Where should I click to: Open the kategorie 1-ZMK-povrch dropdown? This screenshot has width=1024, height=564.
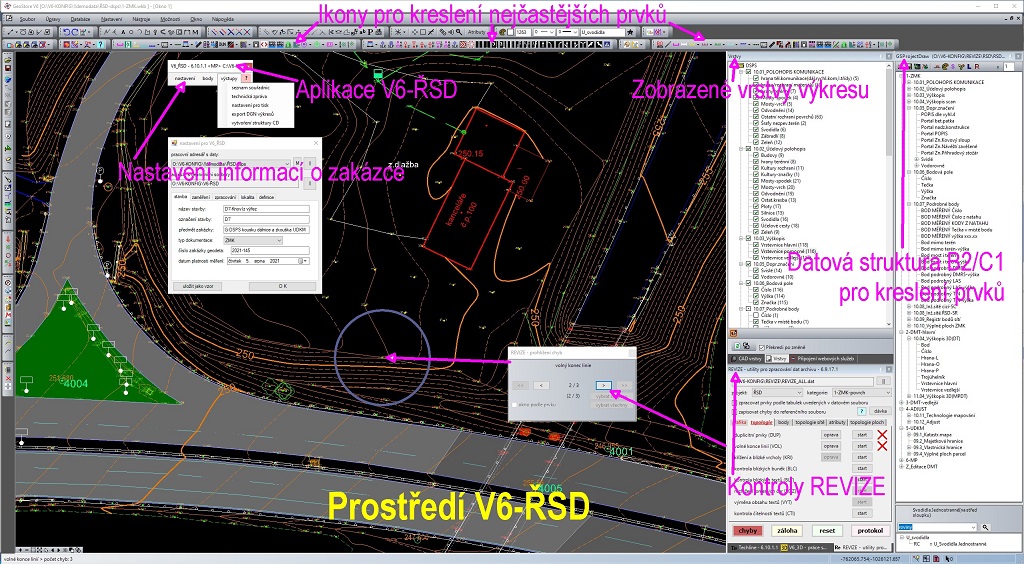(x=861, y=392)
